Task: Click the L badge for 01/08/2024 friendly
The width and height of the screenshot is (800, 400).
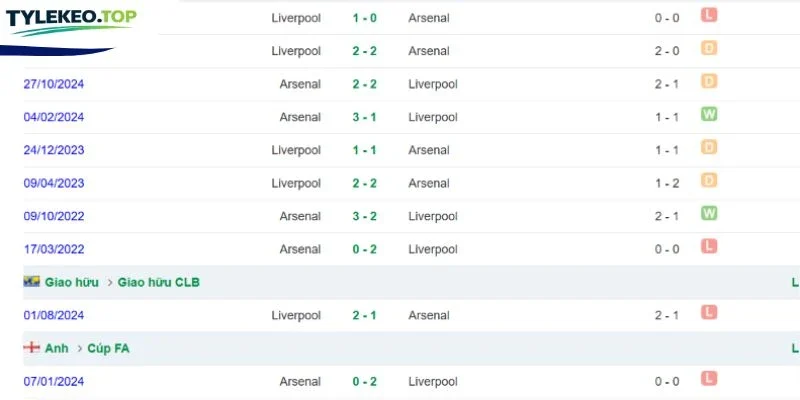Action: click(709, 312)
